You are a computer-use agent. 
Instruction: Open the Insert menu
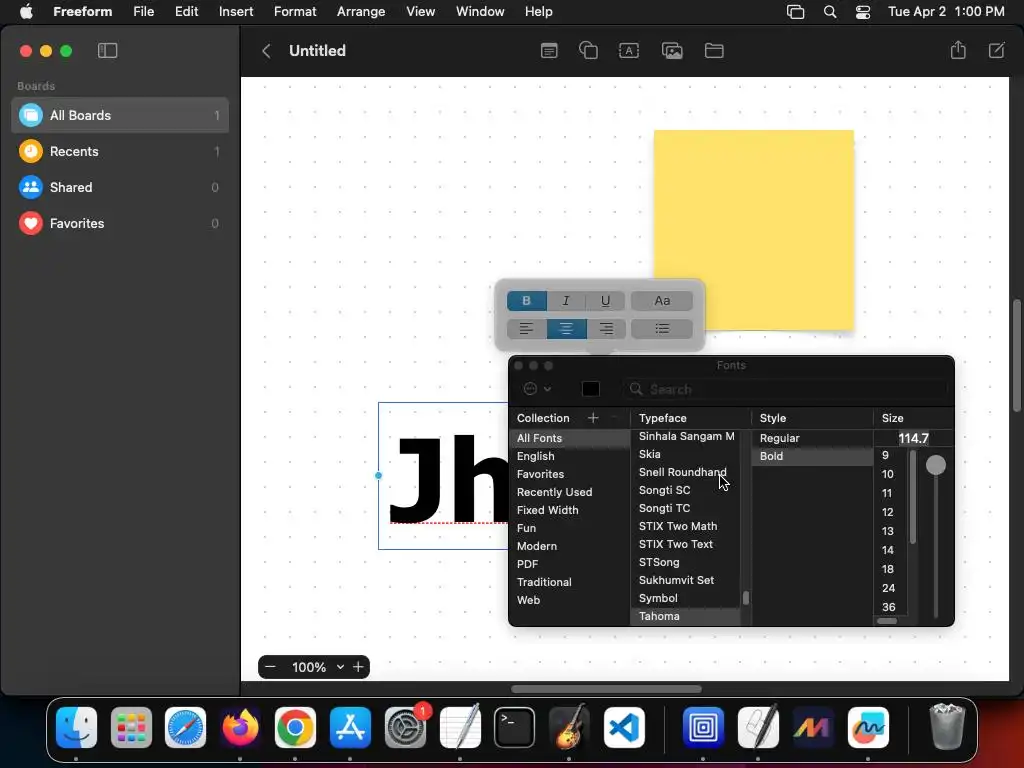(x=236, y=12)
